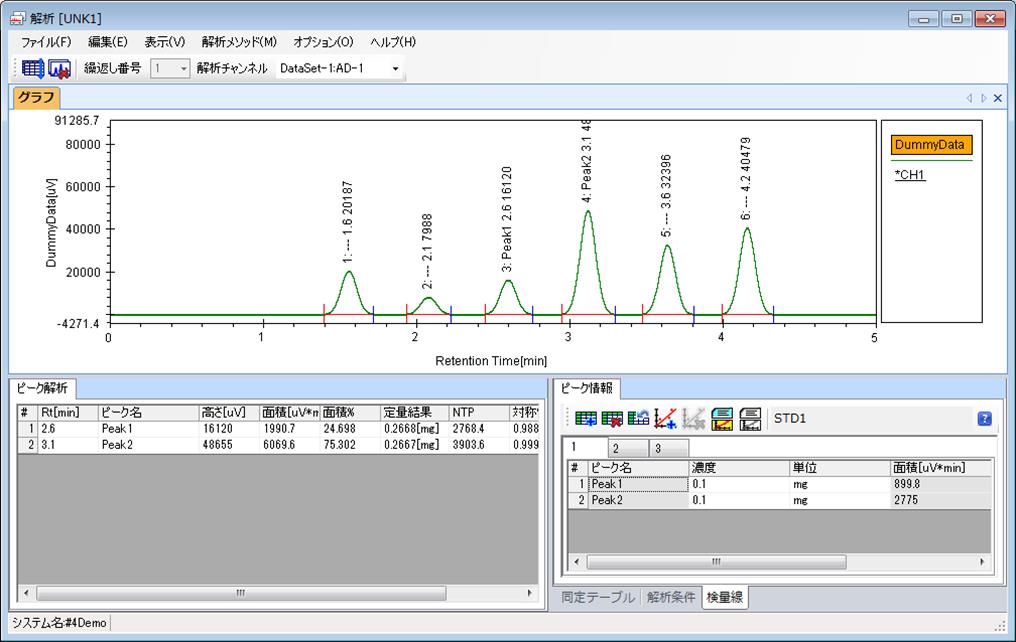Open the 解析メソッド(M) menu
The height and width of the screenshot is (642, 1016).
[238, 42]
